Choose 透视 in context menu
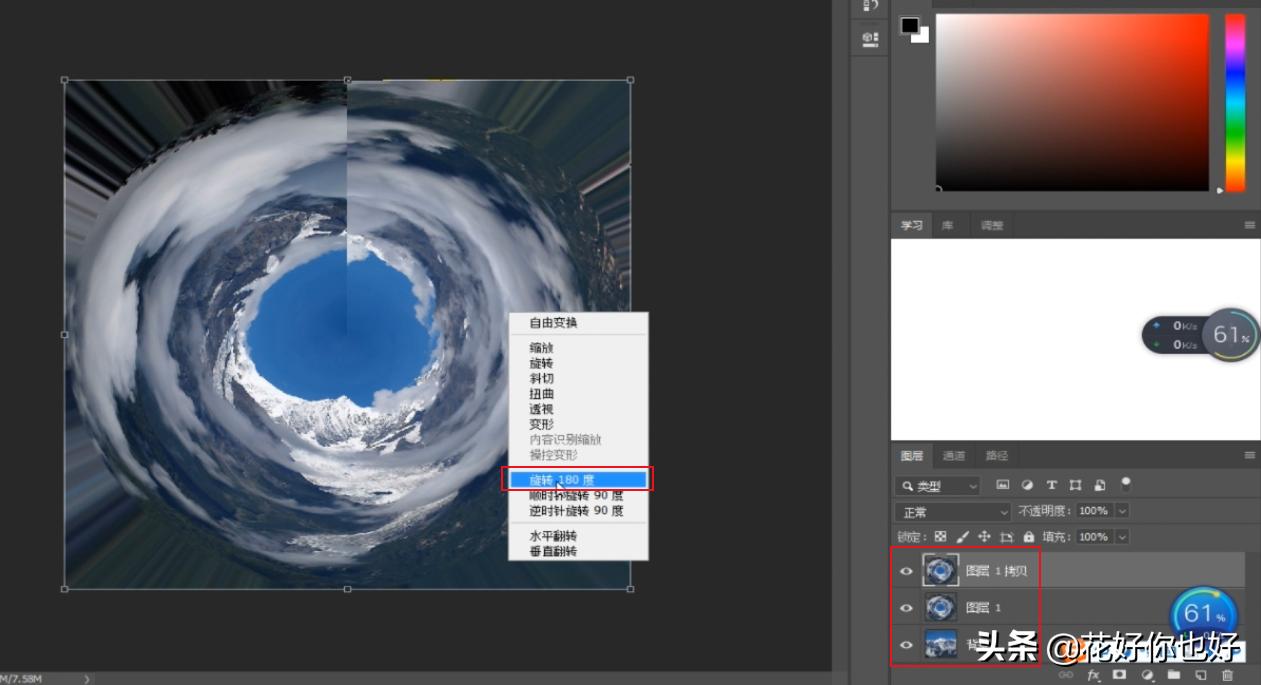The height and width of the screenshot is (685, 1261). [578, 409]
